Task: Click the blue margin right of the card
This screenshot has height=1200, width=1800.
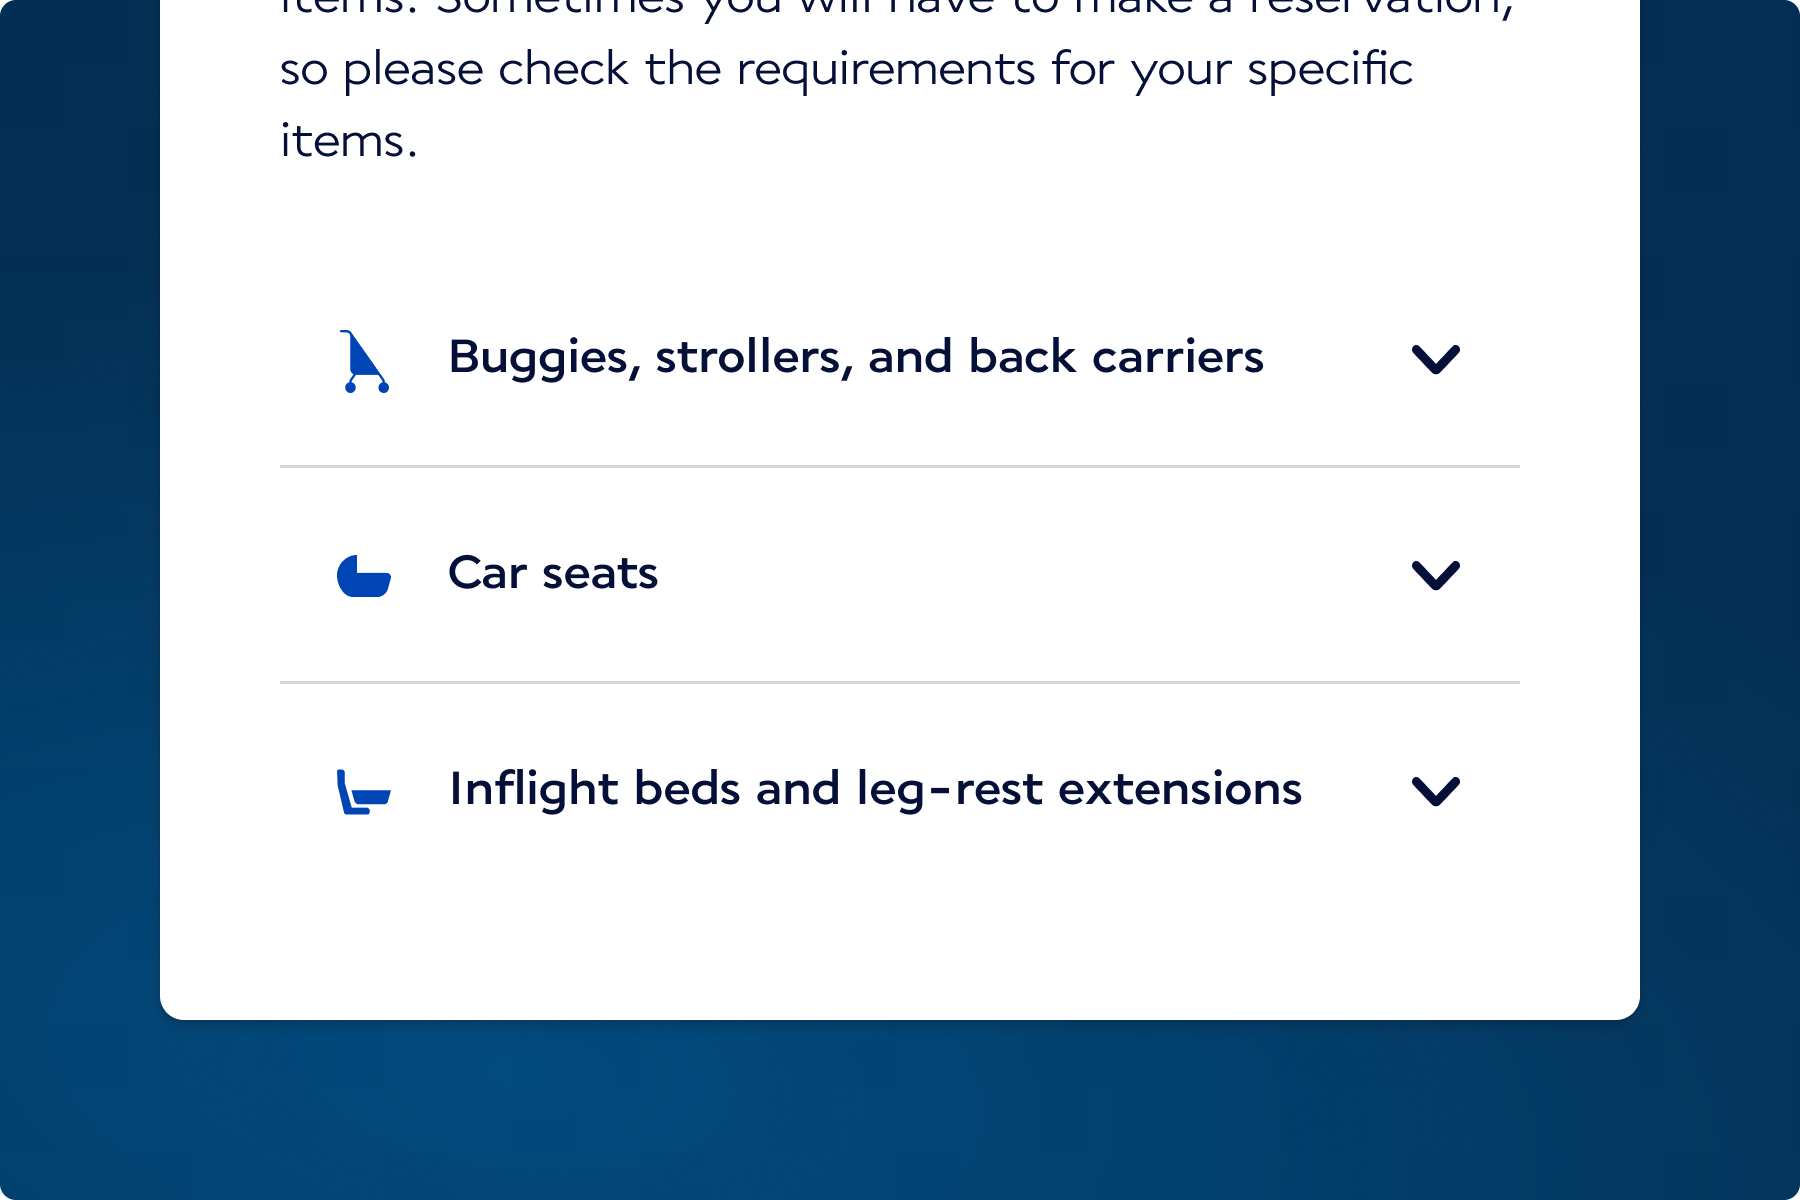Action: click(x=1720, y=600)
